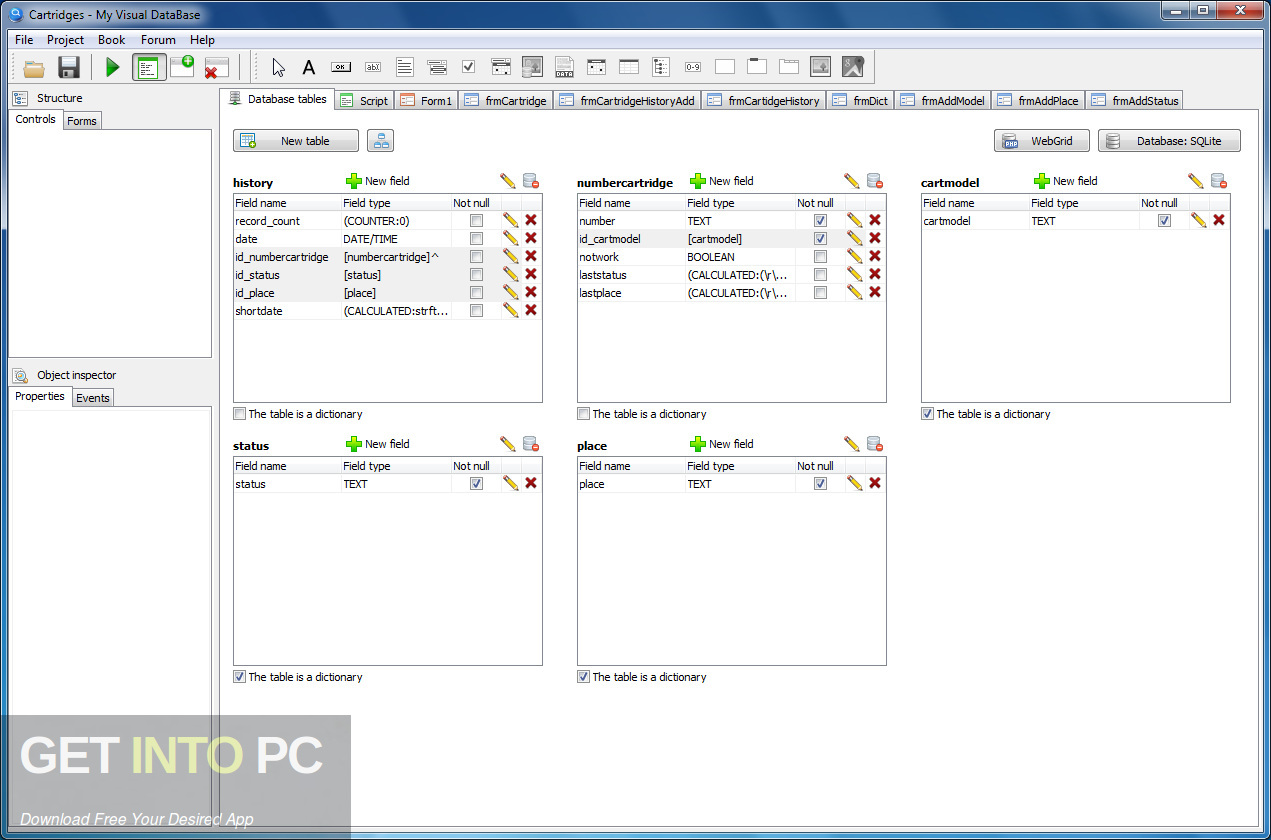Edit history table with pencil icon

click(x=508, y=181)
